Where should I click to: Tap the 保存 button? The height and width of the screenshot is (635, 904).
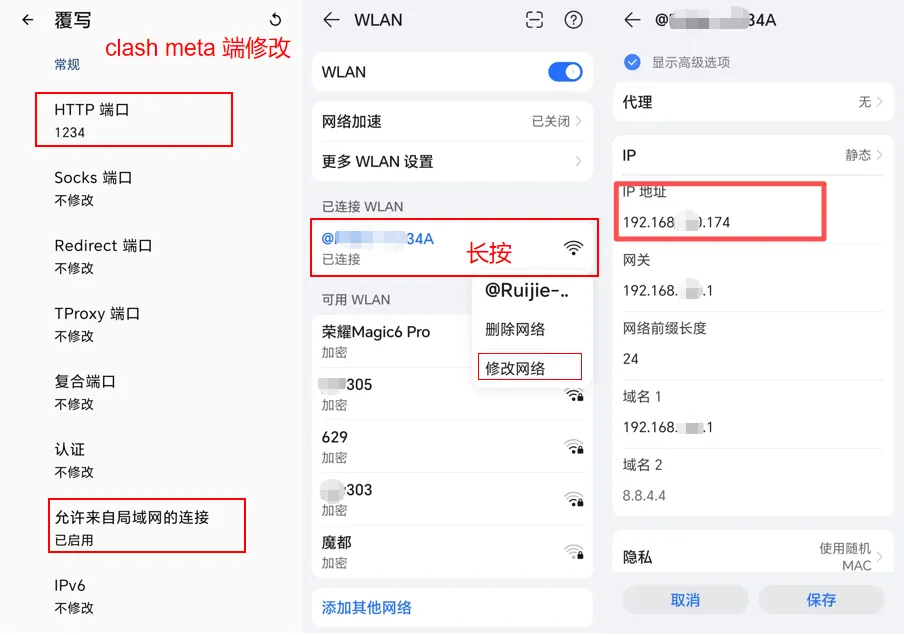coord(821,600)
